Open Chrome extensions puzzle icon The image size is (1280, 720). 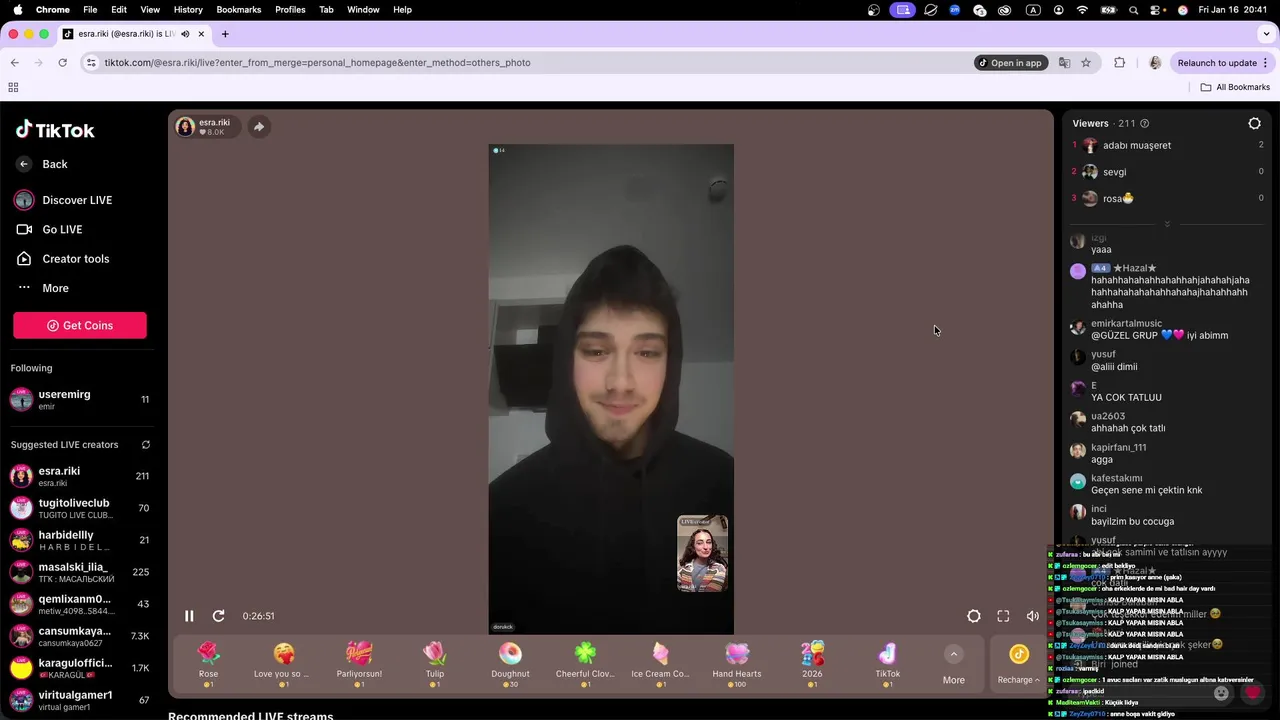[1120, 63]
